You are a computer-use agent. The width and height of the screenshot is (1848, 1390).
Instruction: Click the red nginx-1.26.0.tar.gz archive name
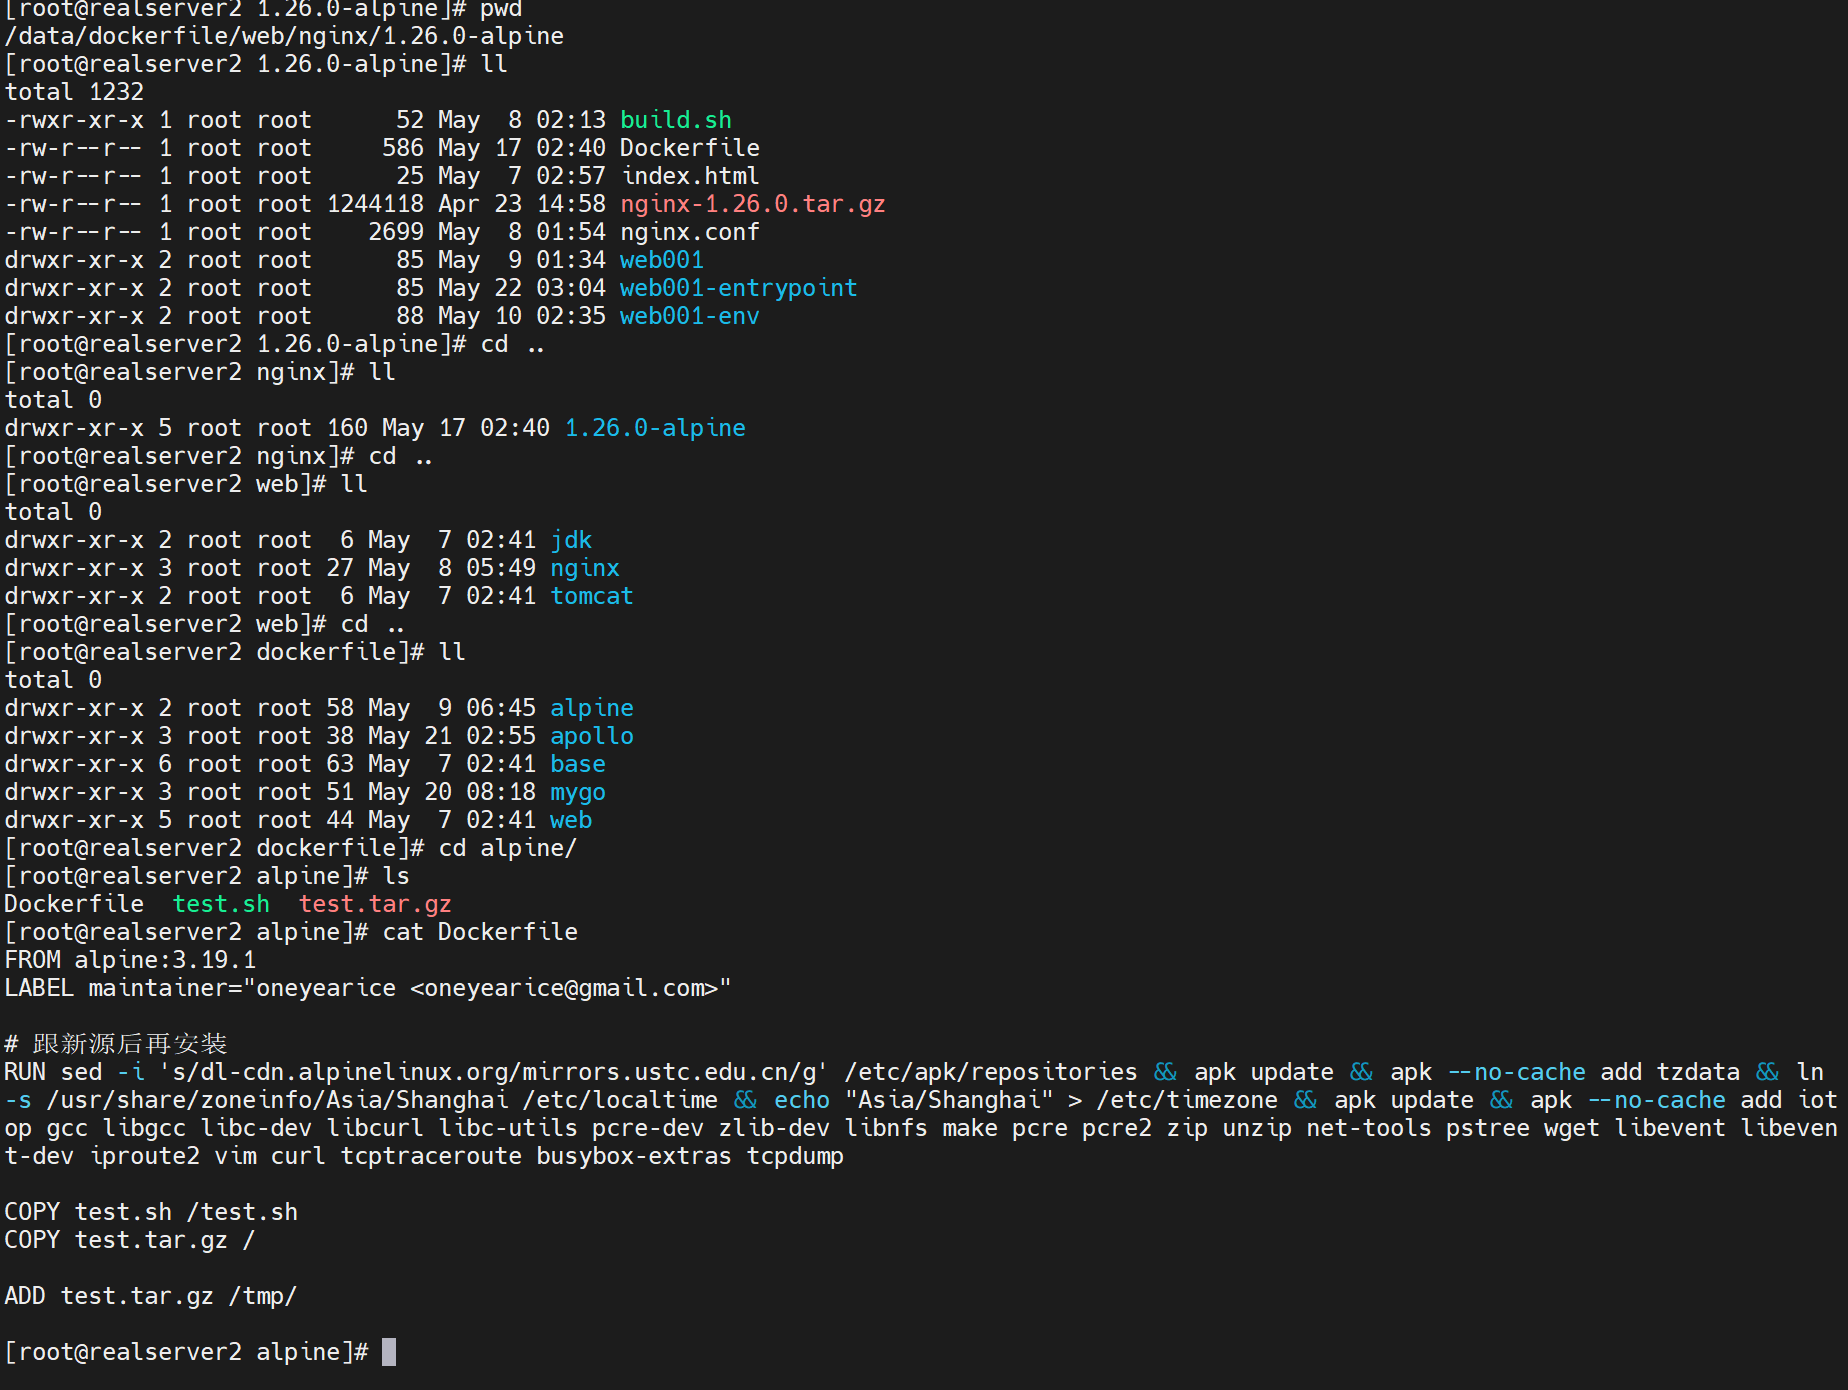point(752,204)
